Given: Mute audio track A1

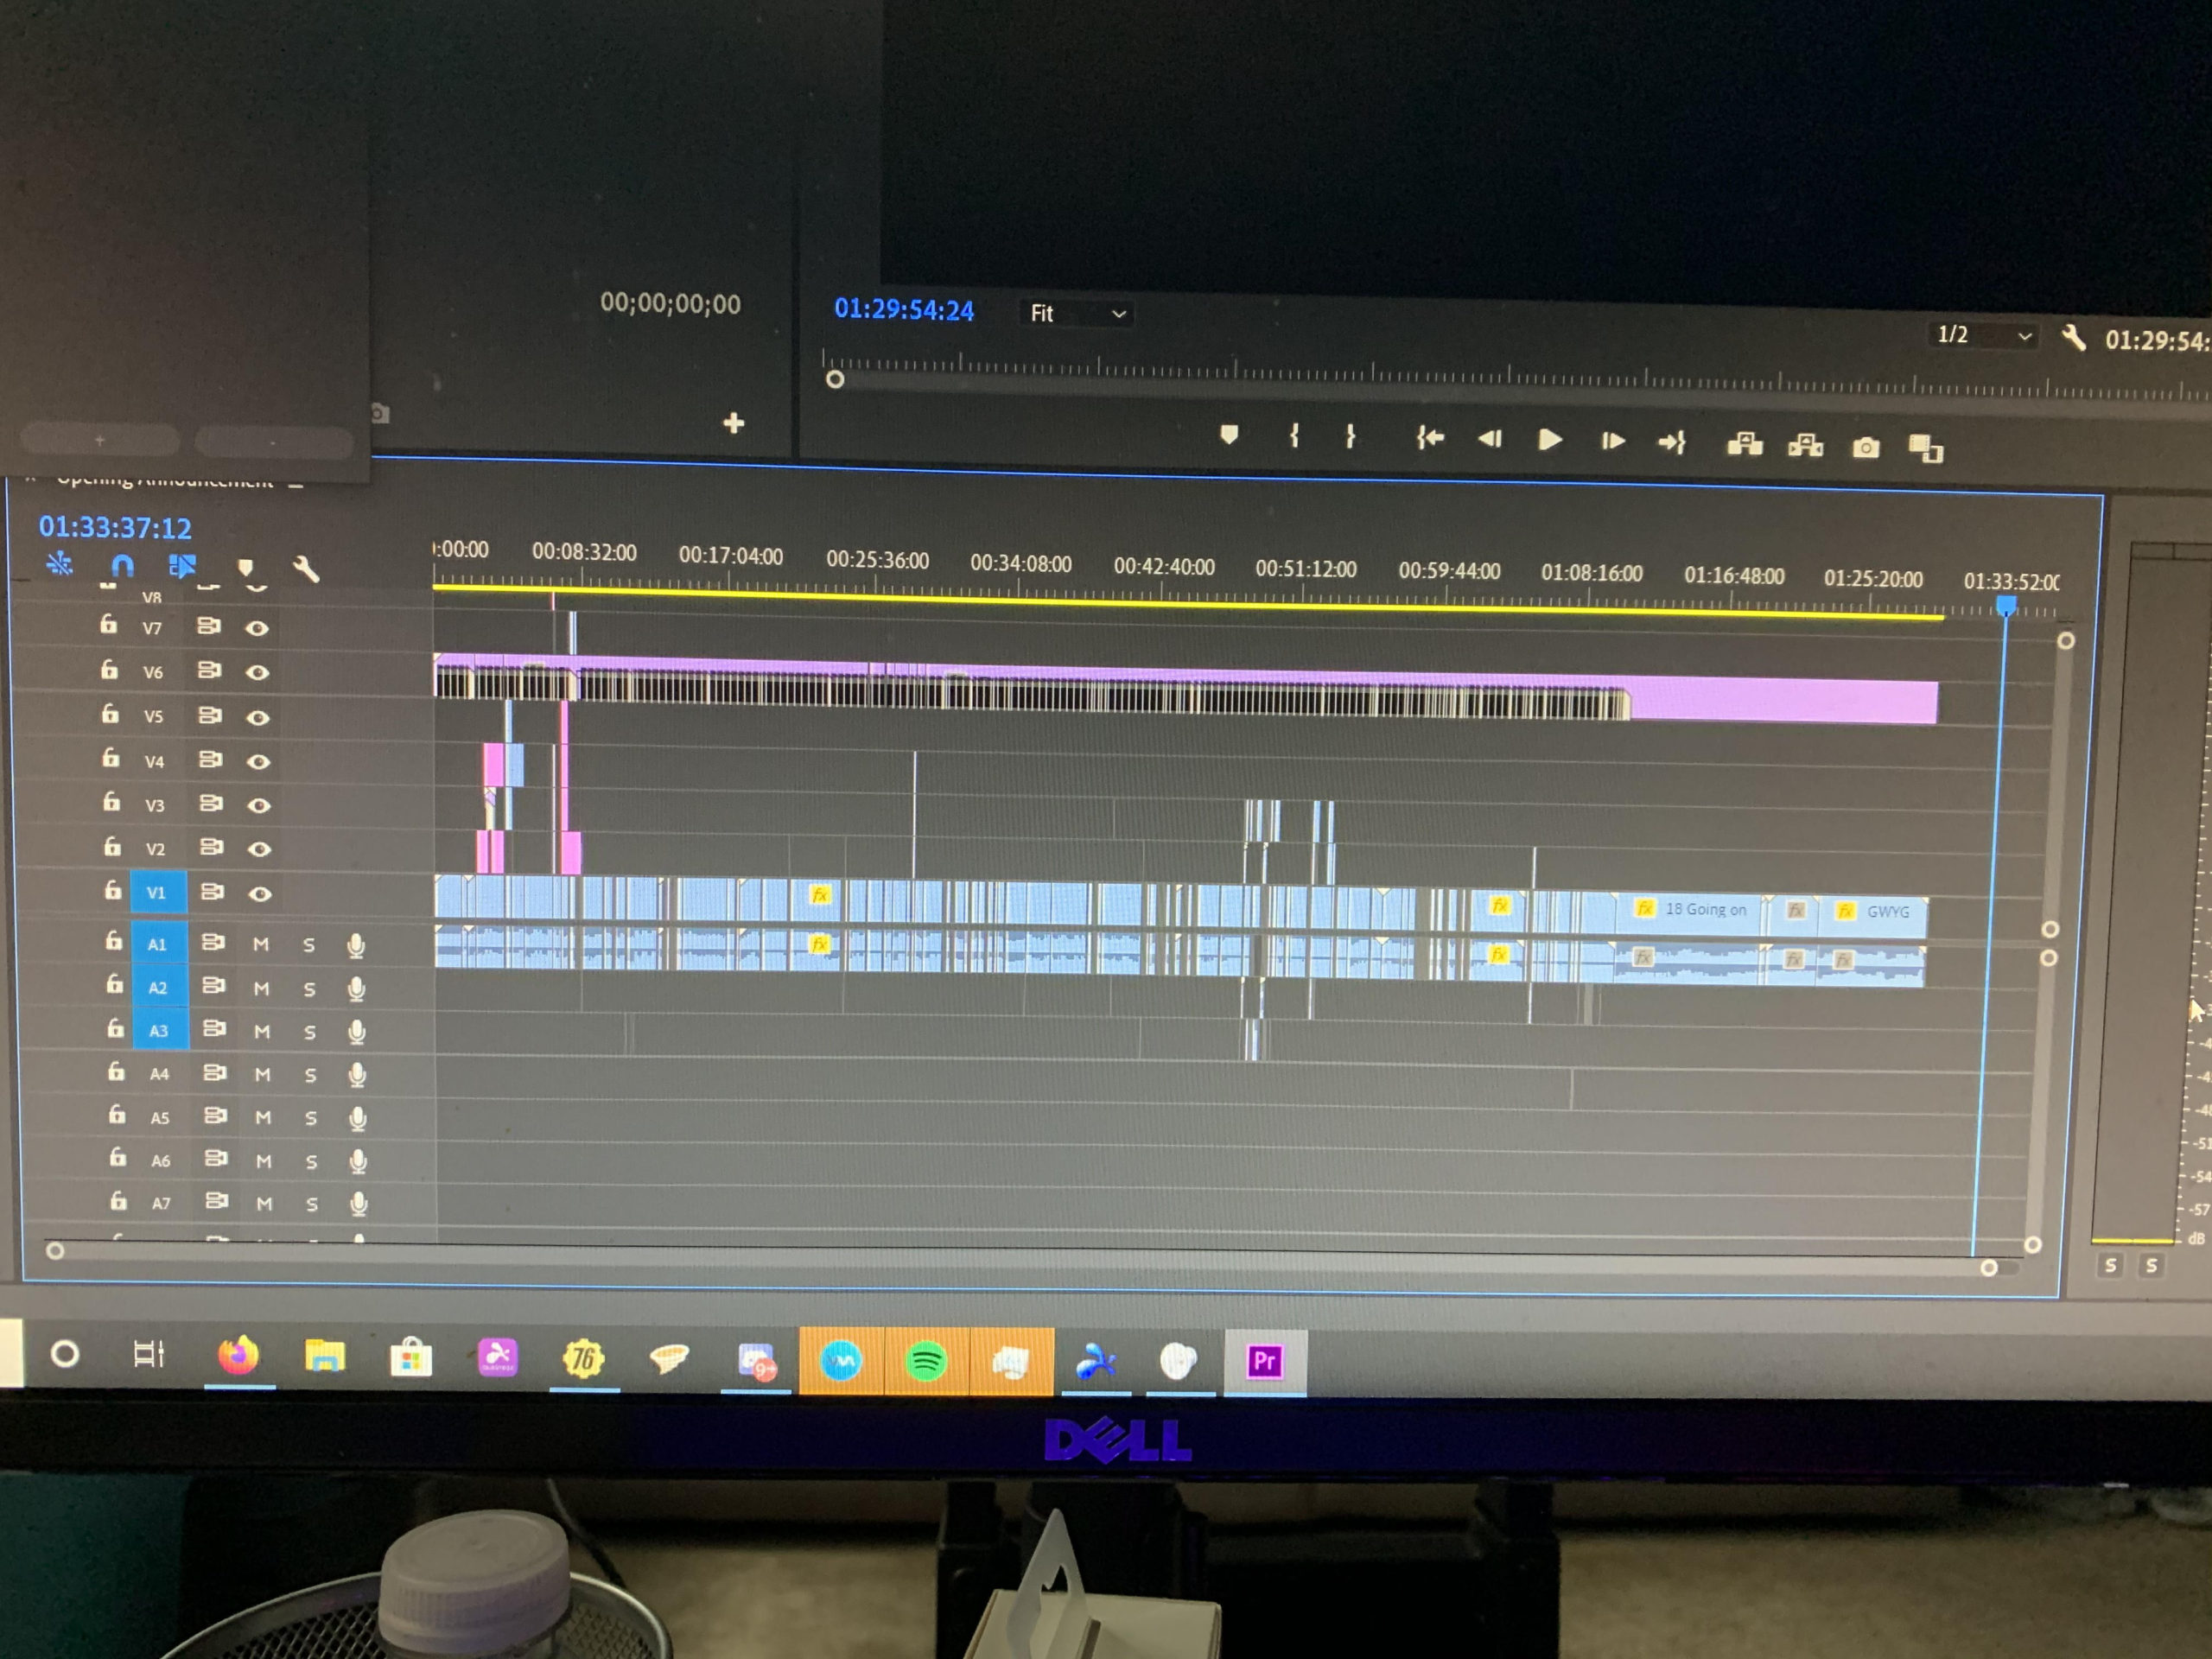Looking at the screenshot, I should tap(261, 944).
